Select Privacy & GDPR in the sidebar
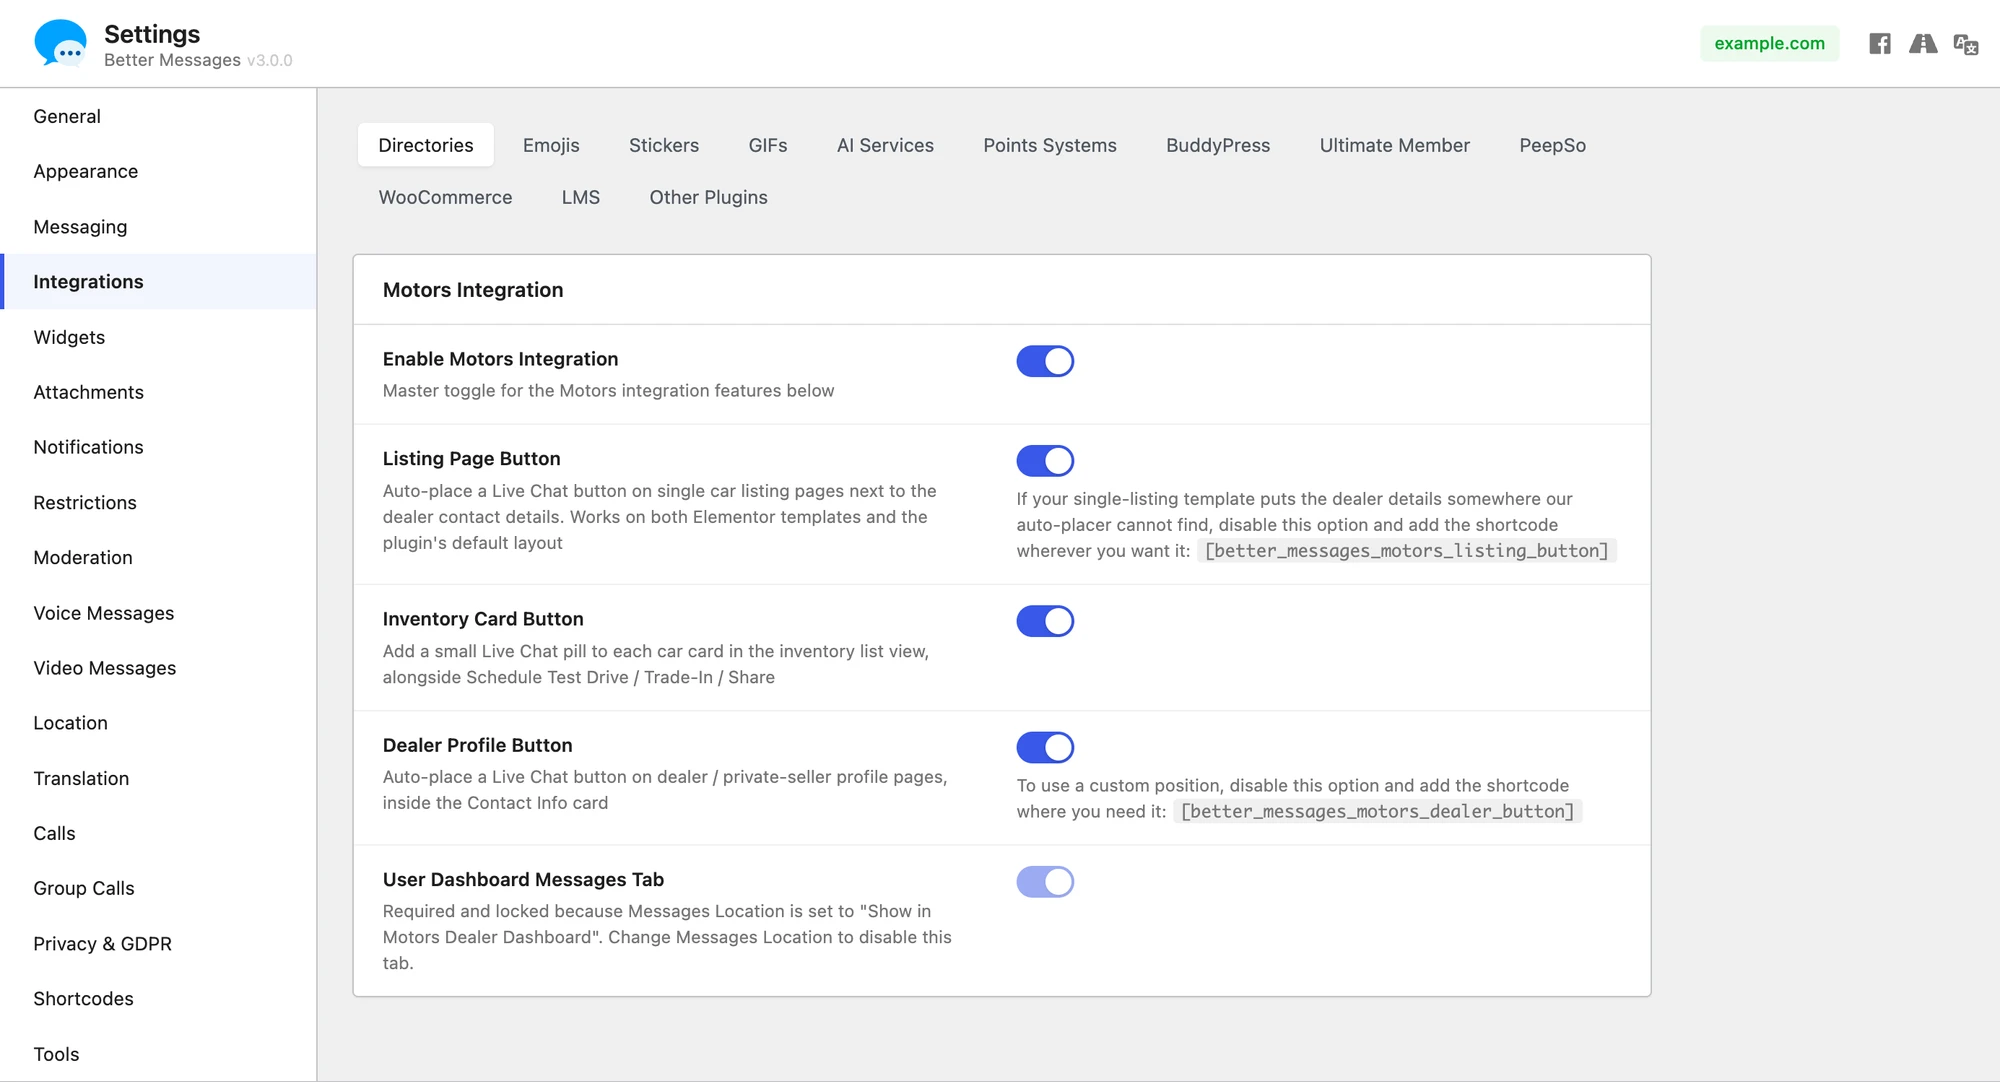Screen dimensions: 2000x1082 click(x=158, y=944)
